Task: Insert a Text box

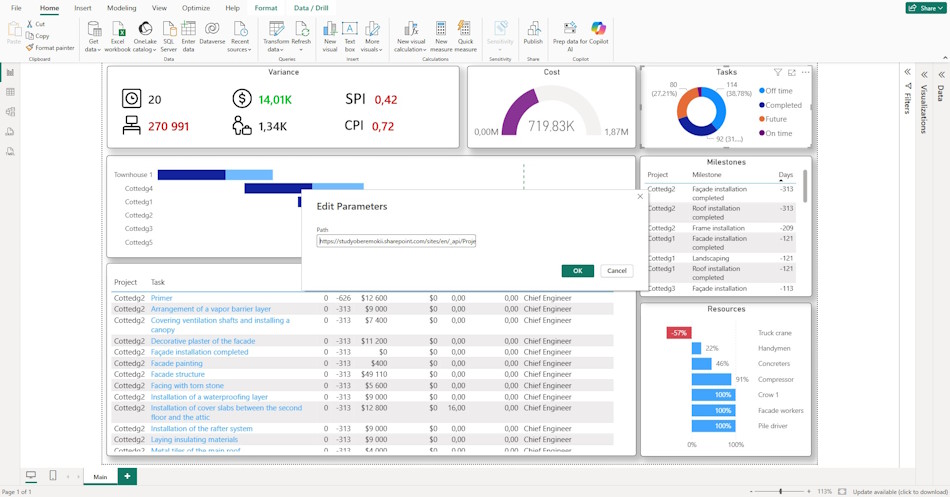Action: pos(350,36)
